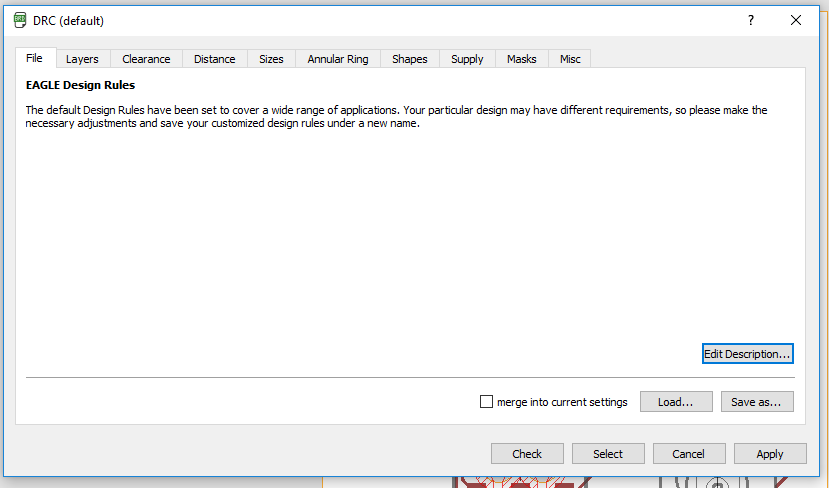Enable merge into current settings checkbox

[x=486, y=402]
